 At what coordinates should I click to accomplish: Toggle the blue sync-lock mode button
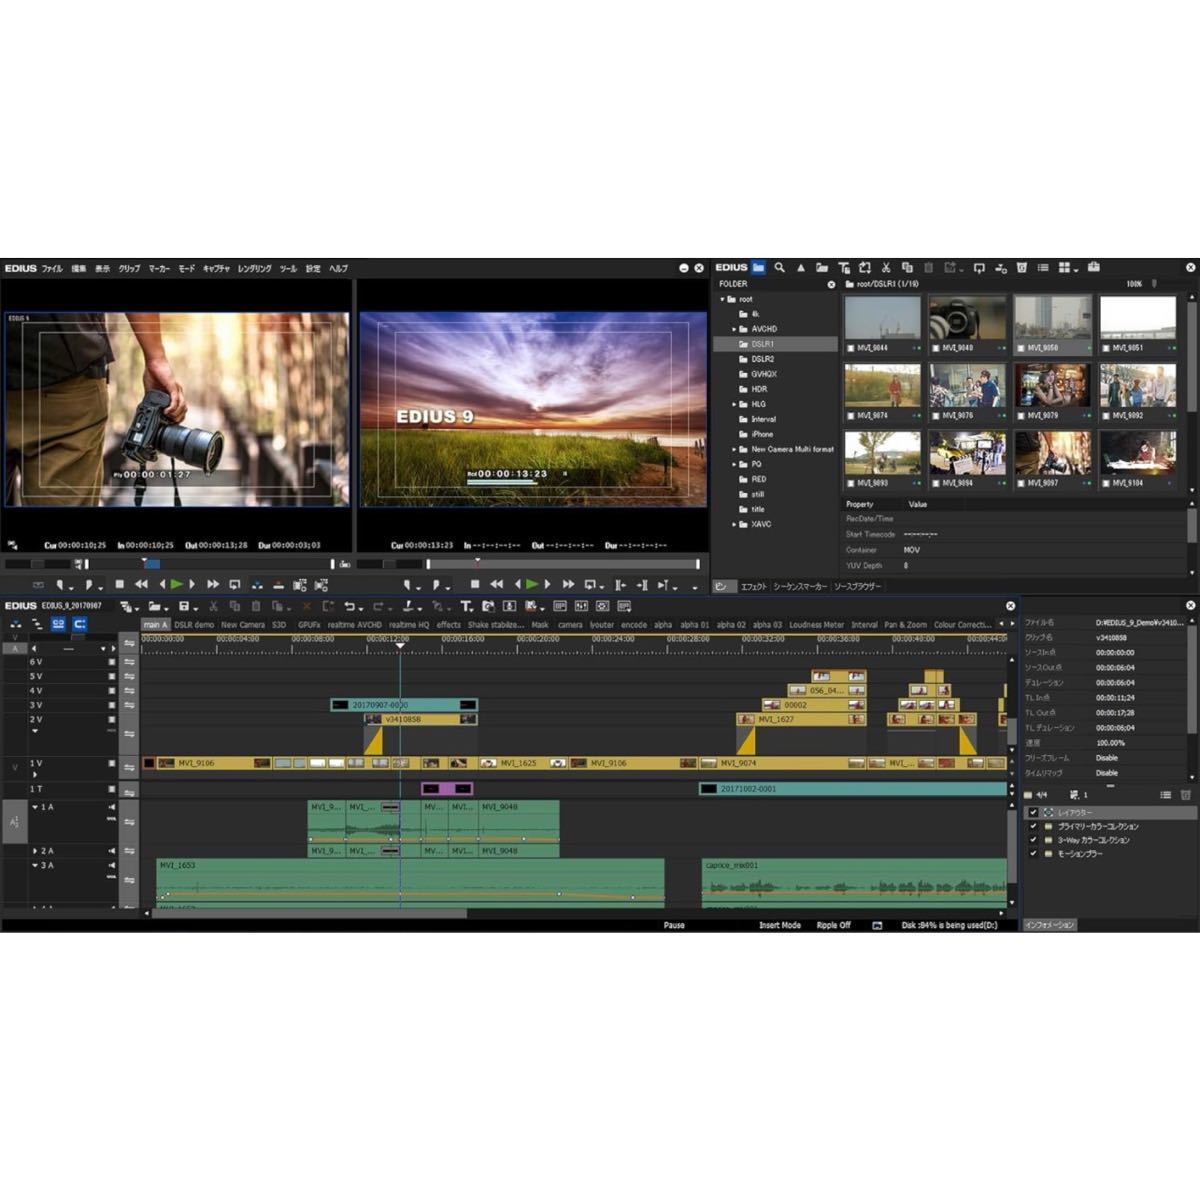pos(80,624)
